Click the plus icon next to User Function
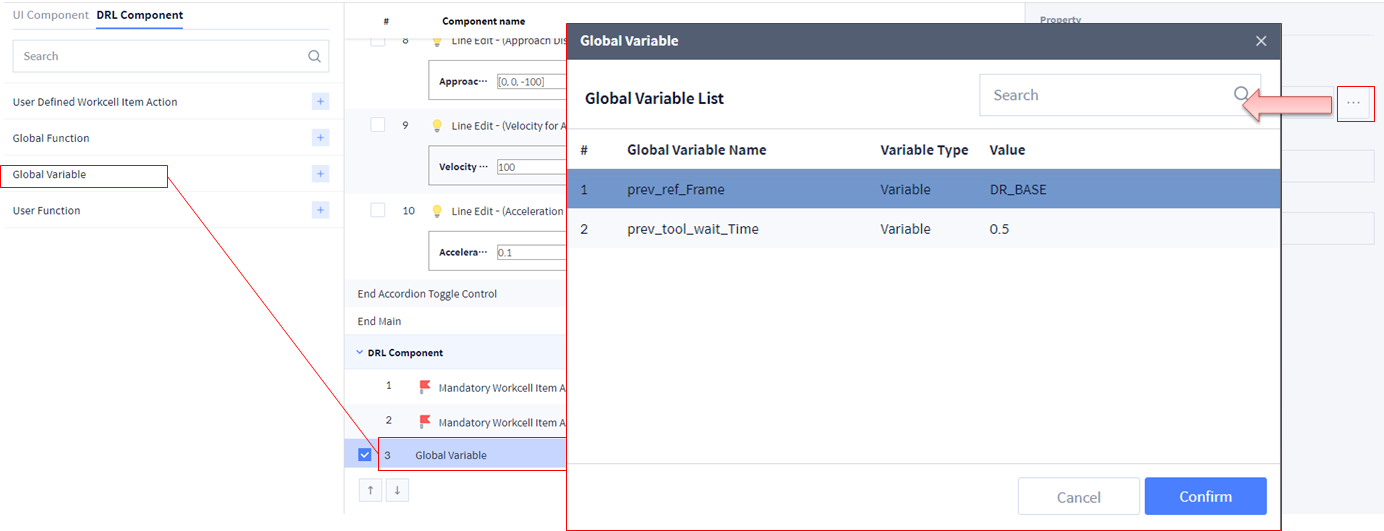The width and height of the screenshot is (1384, 531). 320,210
